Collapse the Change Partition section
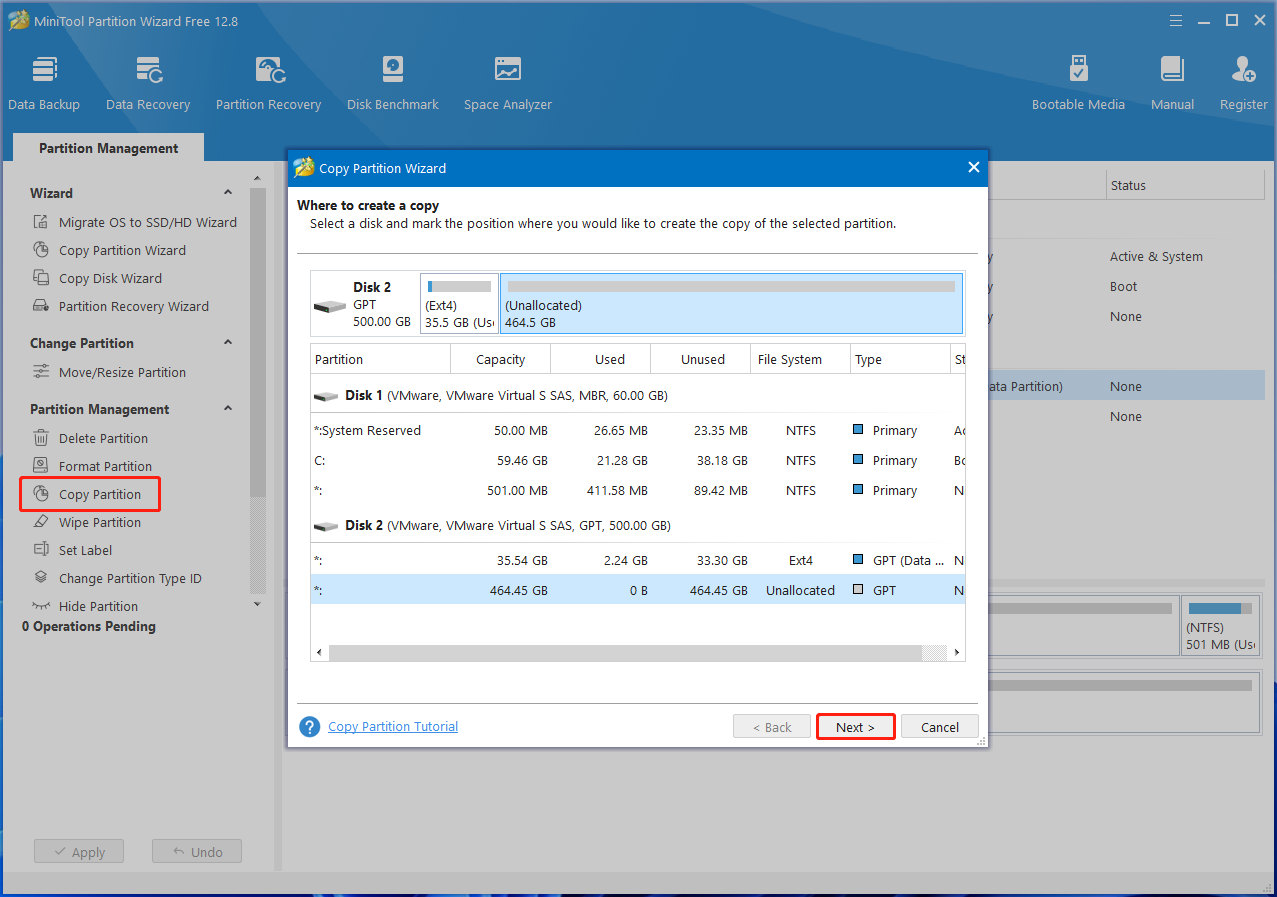The width and height of the screenshot is (1277, 897). point(228,342)
